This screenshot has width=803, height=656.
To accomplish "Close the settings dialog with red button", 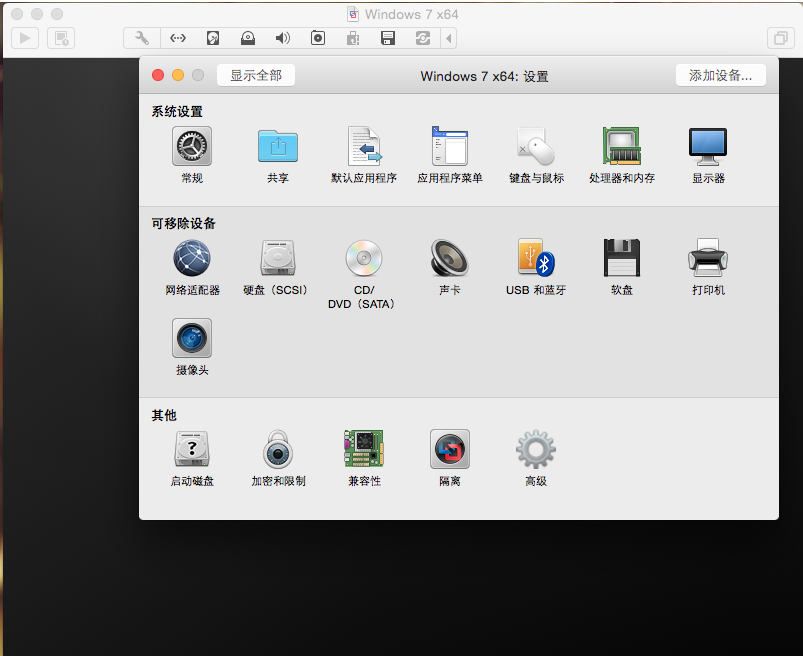I will pyautogui.click(x=158, y=75).
